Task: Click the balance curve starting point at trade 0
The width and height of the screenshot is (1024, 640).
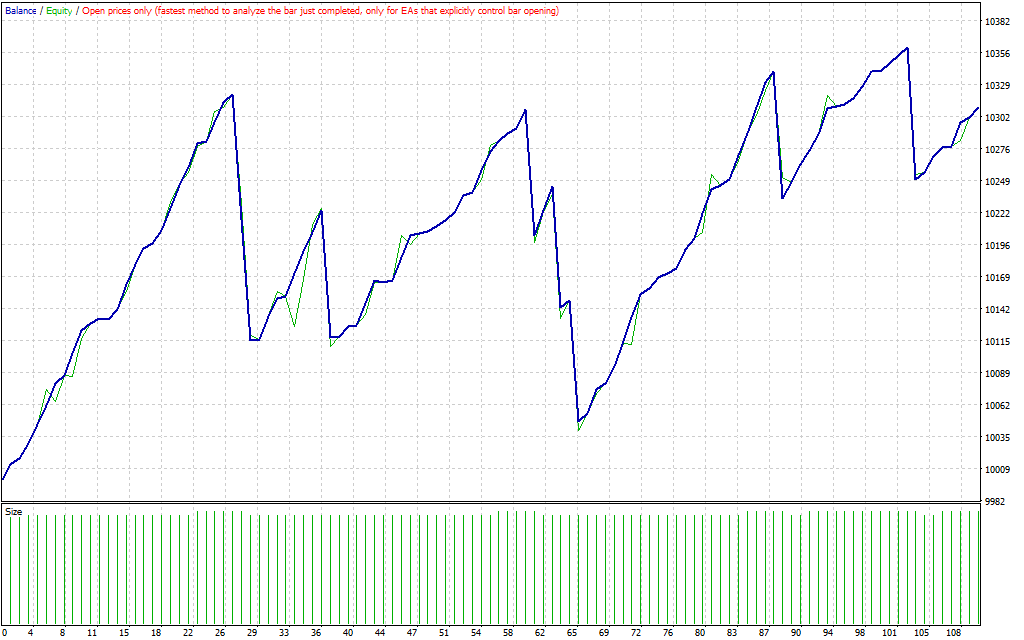Action: point(3,480)
